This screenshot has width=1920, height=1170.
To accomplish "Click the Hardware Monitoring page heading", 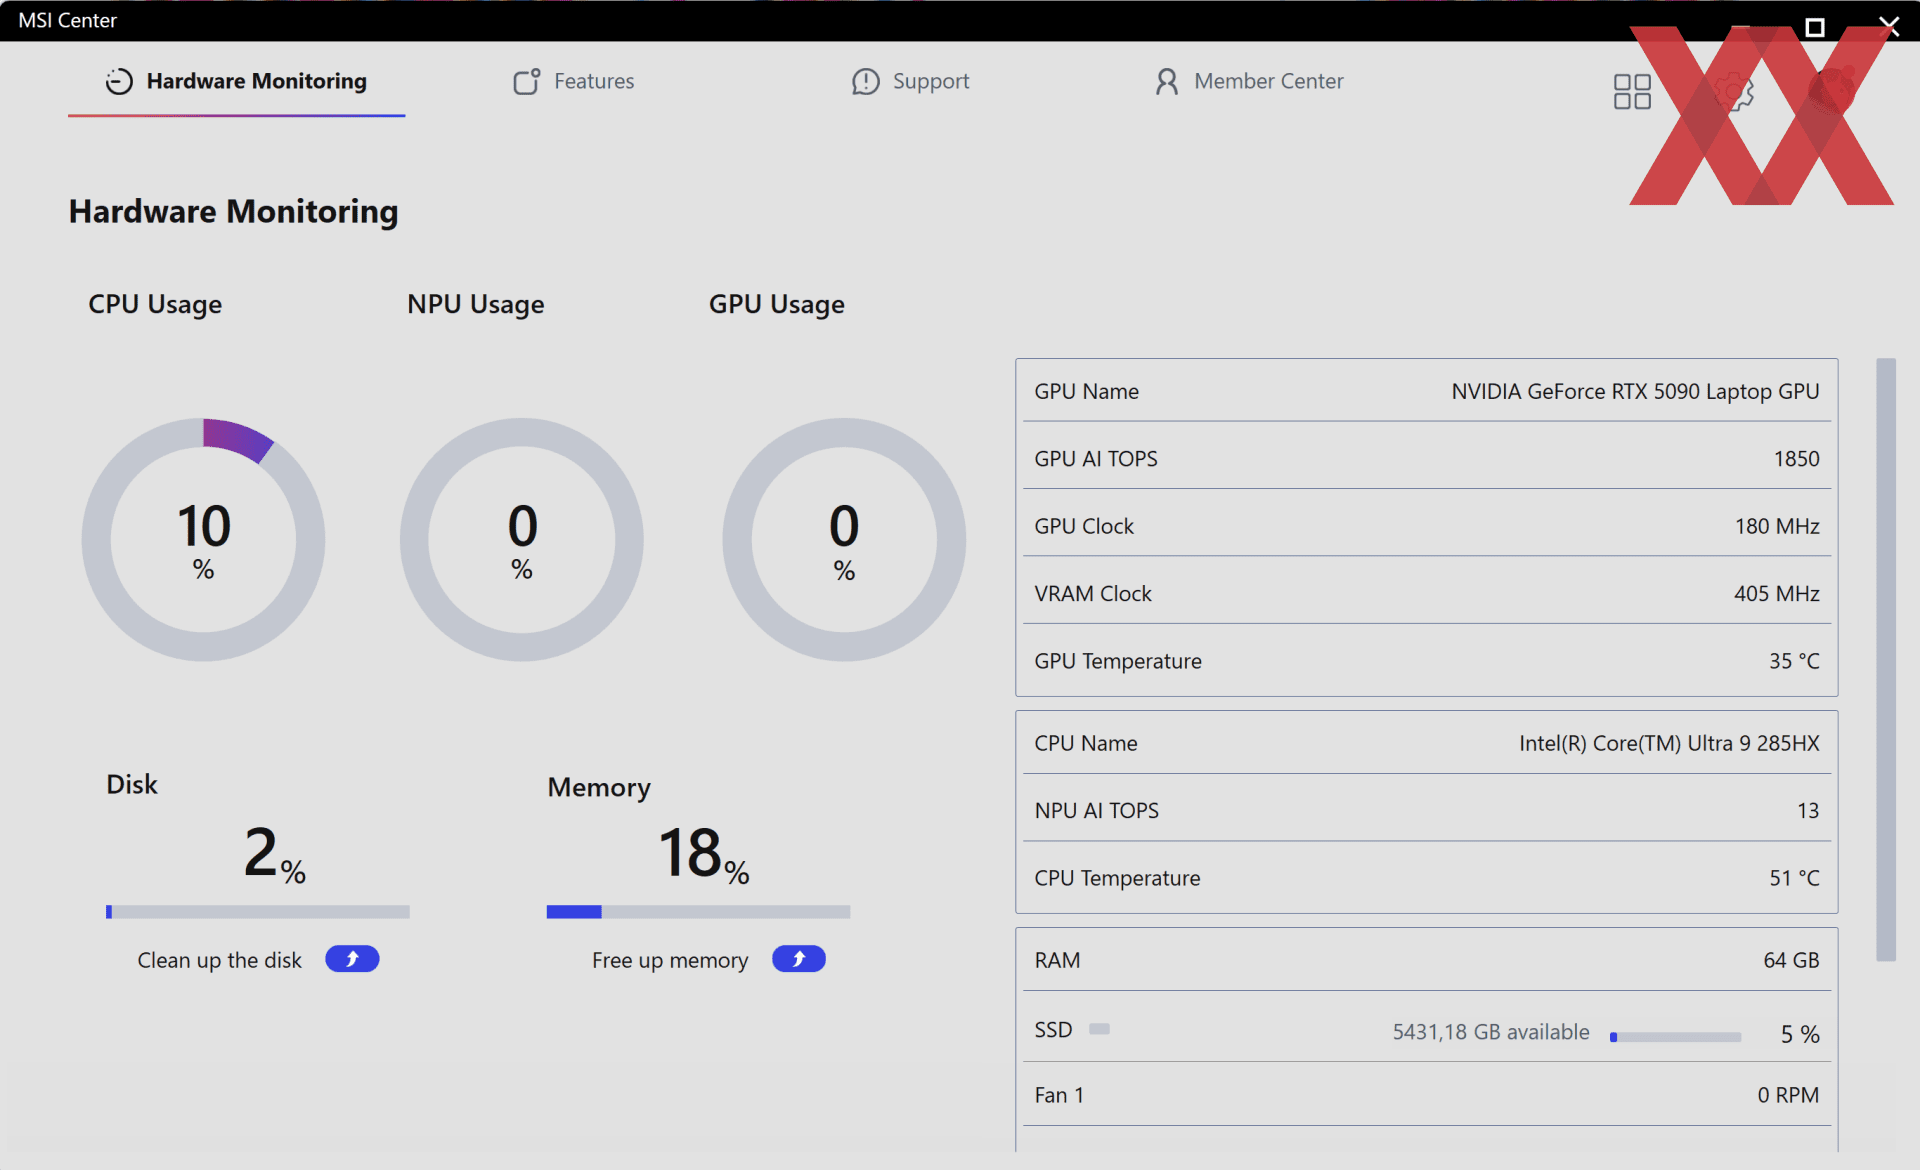I will point(233,211).
